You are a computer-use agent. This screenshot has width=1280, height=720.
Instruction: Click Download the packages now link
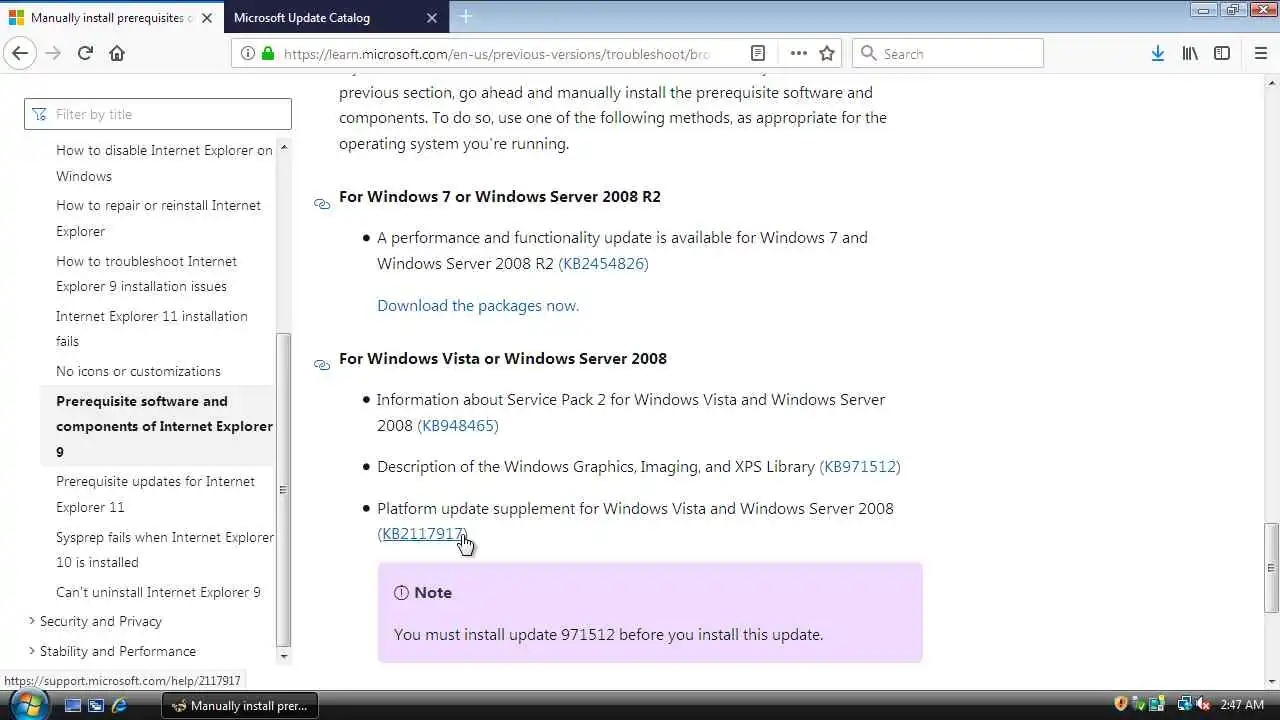pyautogui.click(x=478, y=305)
